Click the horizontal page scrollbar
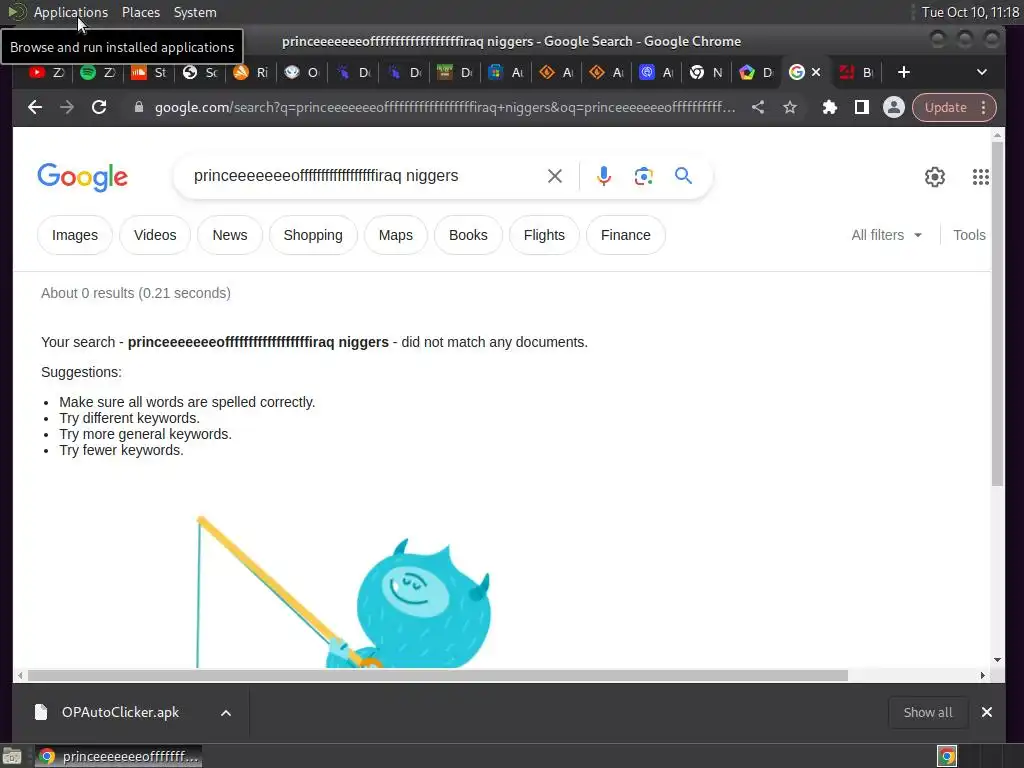This screenshot has width=1024, height=768. 438,676
